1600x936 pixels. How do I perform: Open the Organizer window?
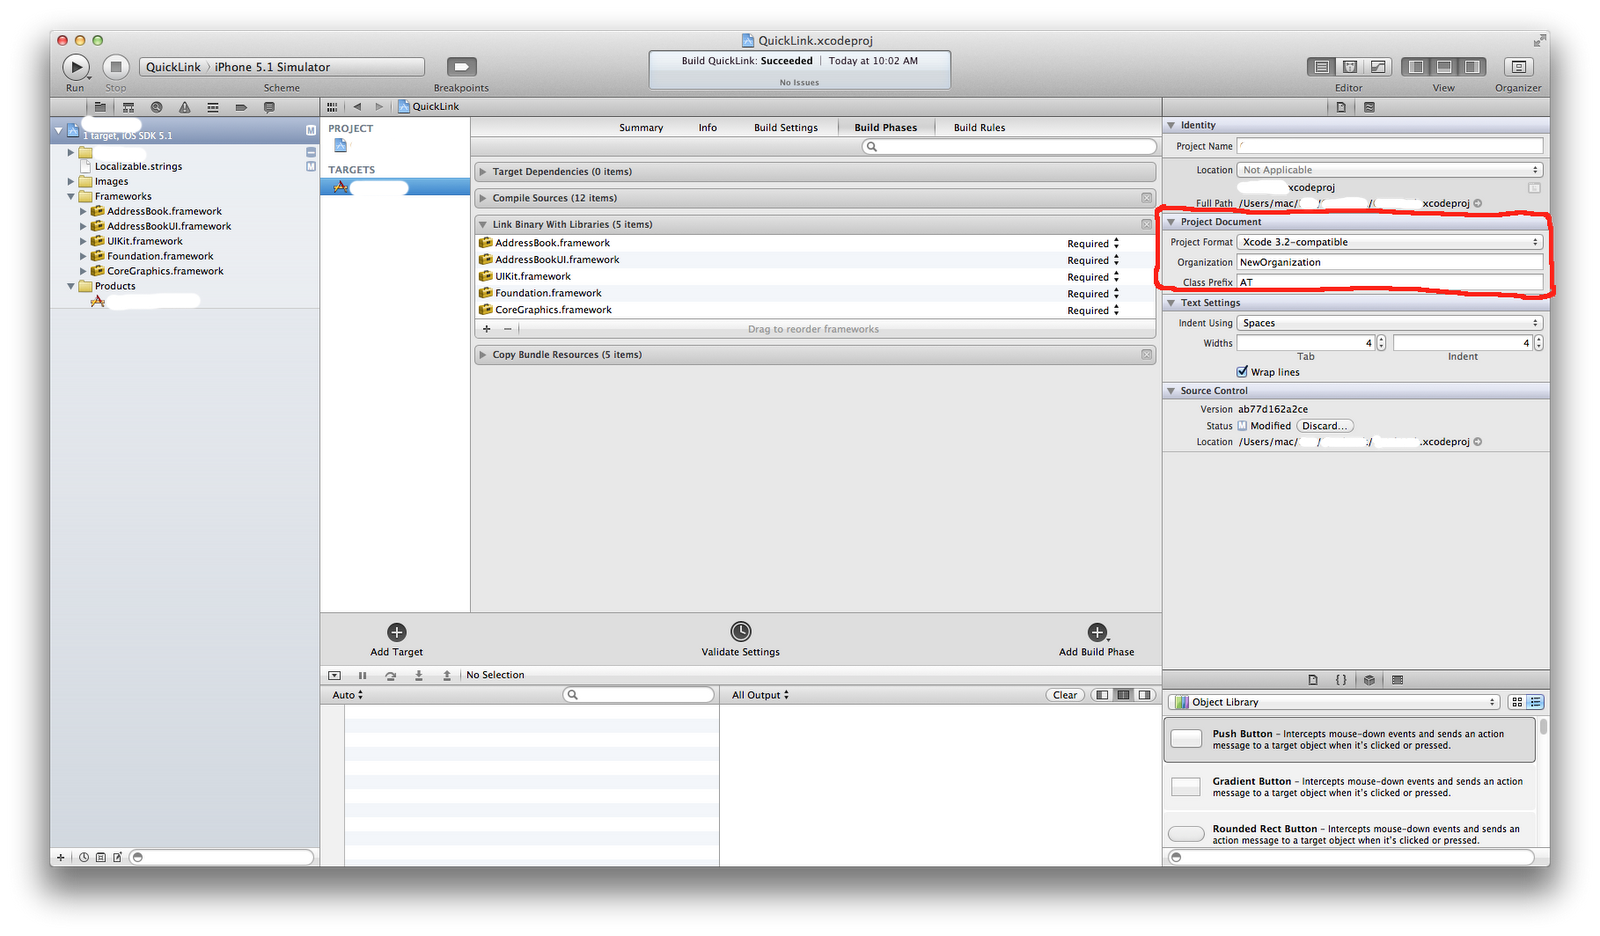[x=1518, y=67]
